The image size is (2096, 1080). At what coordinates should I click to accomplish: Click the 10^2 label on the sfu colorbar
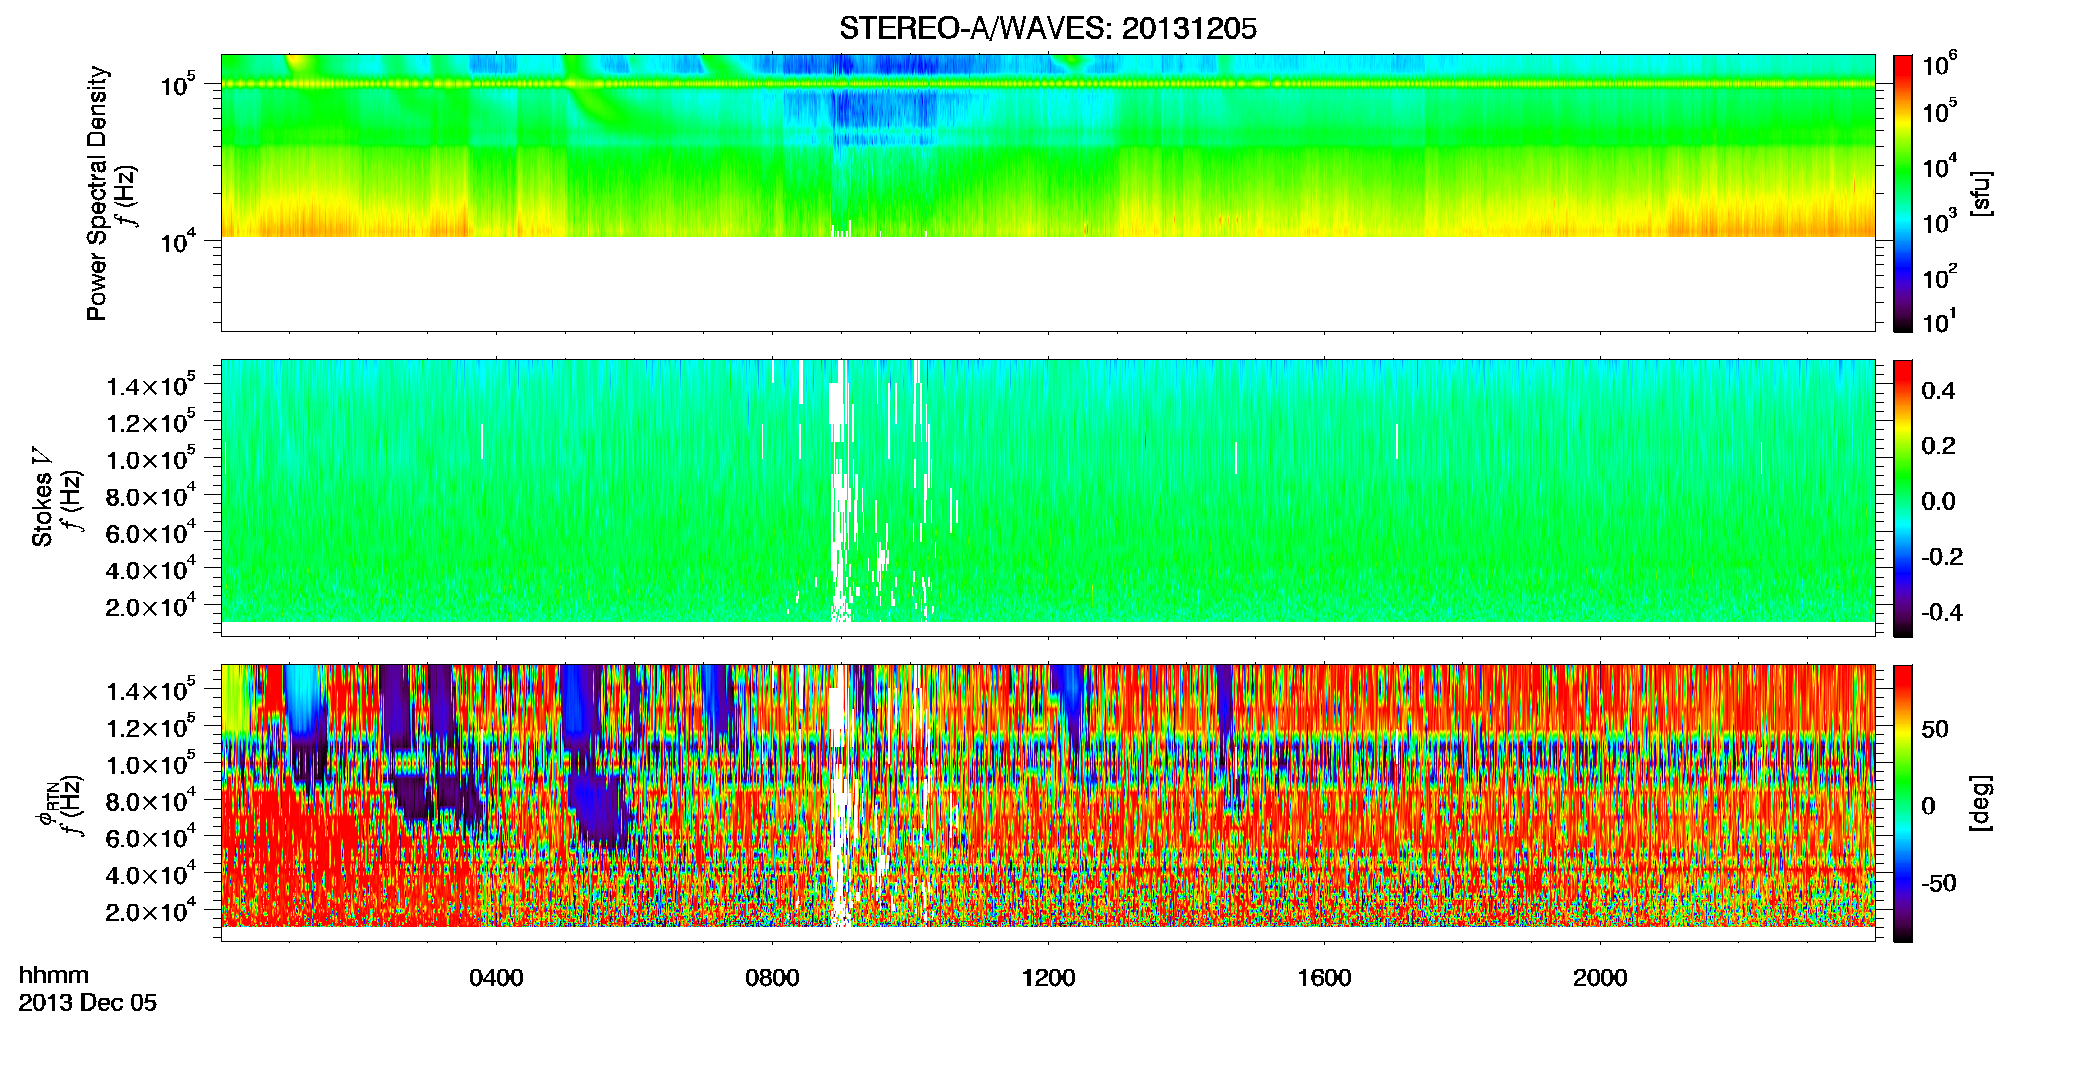1941,277
